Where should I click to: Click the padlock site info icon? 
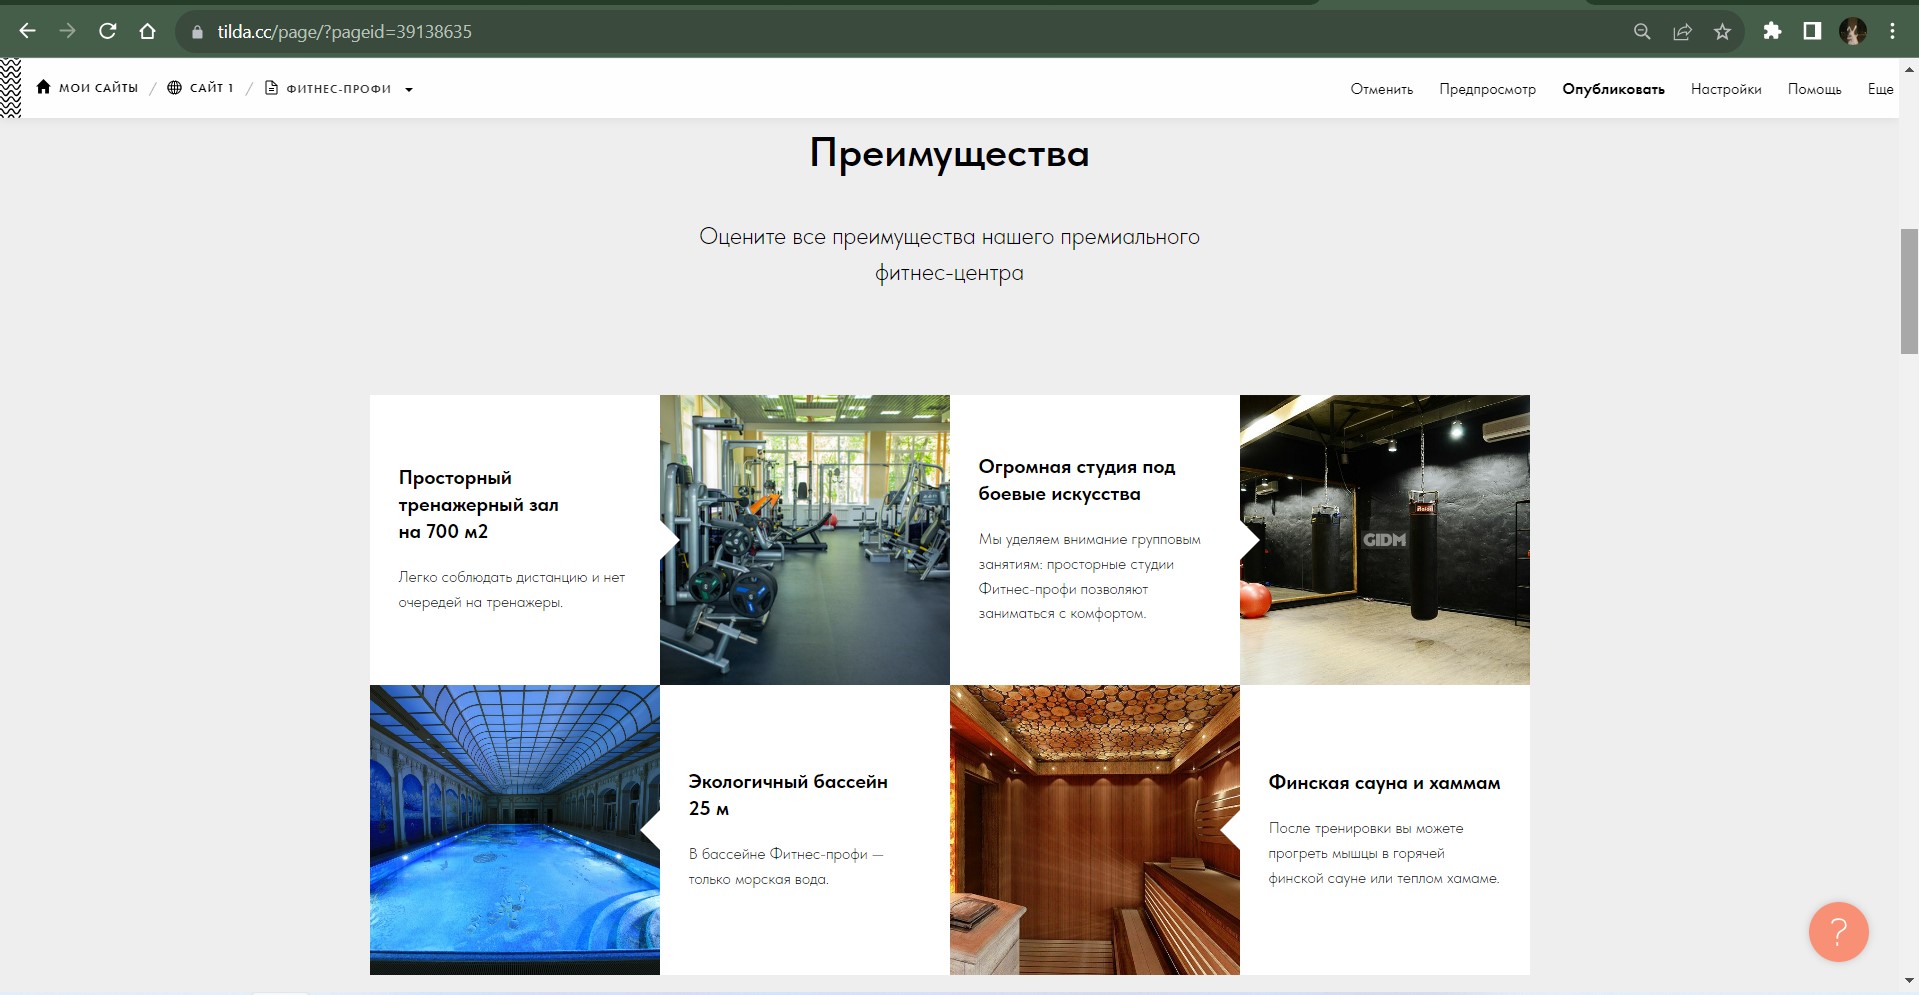coord(197,32)
